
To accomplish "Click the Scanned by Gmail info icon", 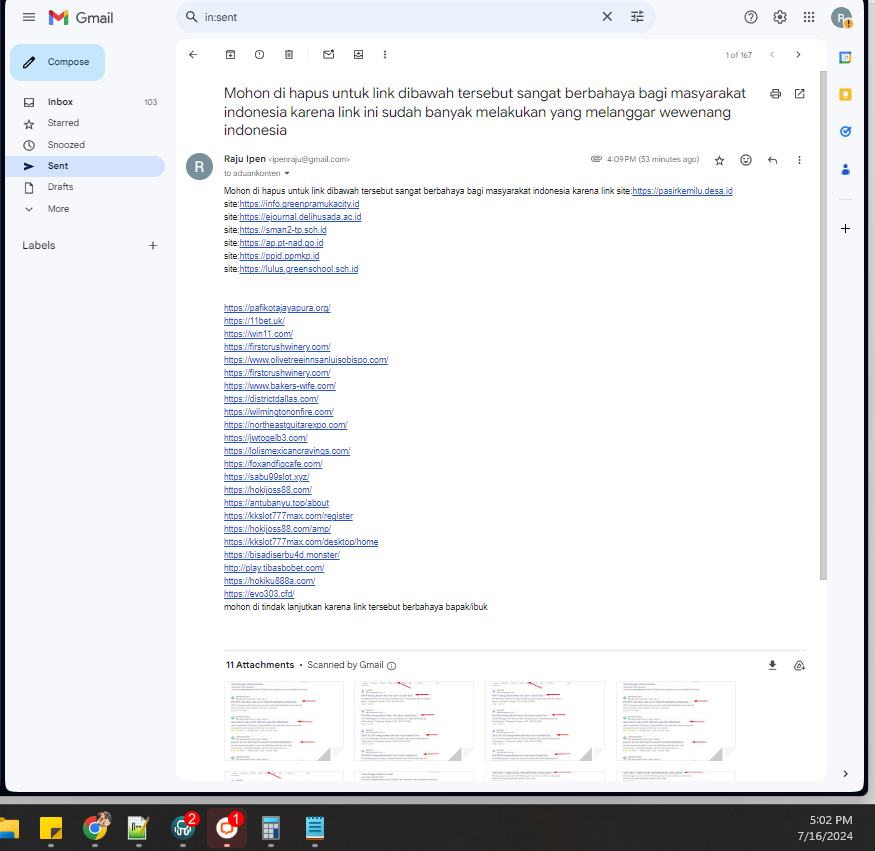I will pos(391,666).
